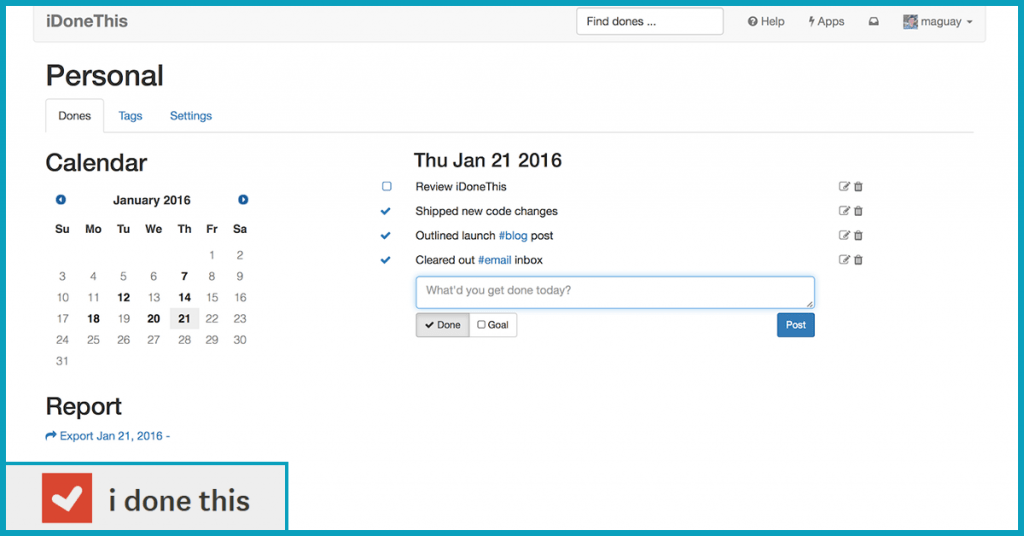This screenshot has width=1024, height=536.
Task: Open the Help menu item
Action: tap(766, 22)
